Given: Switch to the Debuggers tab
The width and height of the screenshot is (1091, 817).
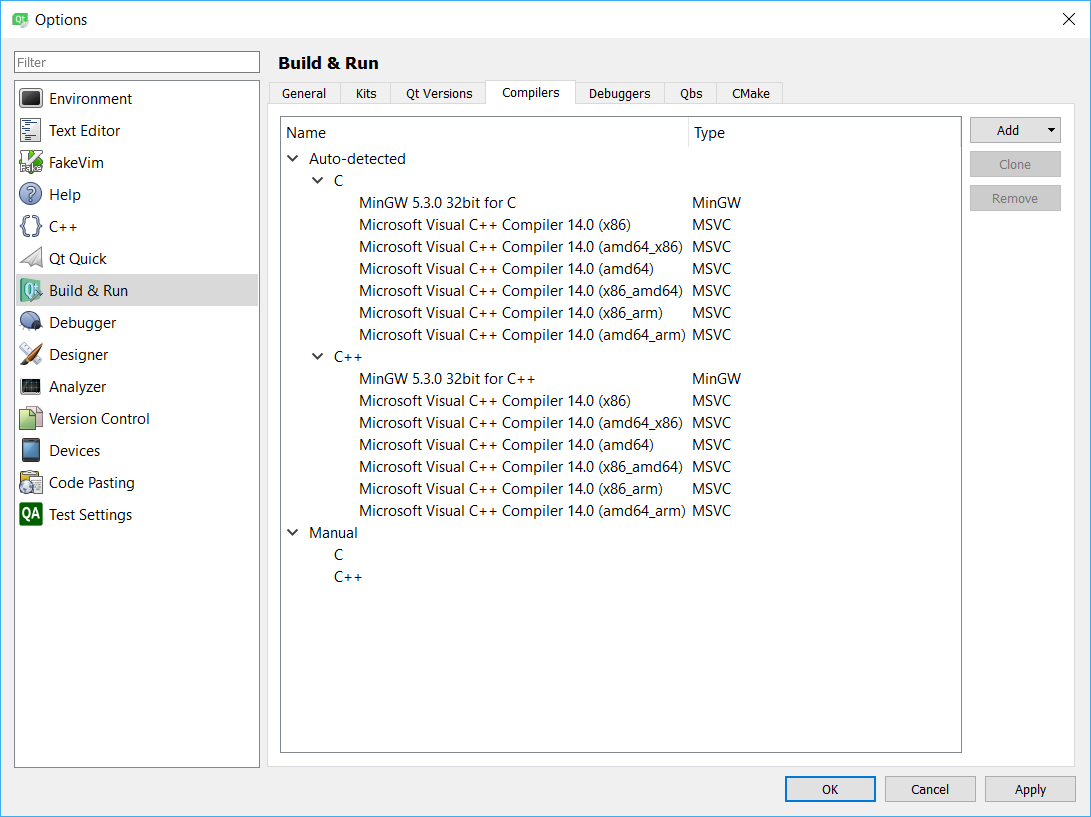Looking at the screenshot, I should 619,93.
